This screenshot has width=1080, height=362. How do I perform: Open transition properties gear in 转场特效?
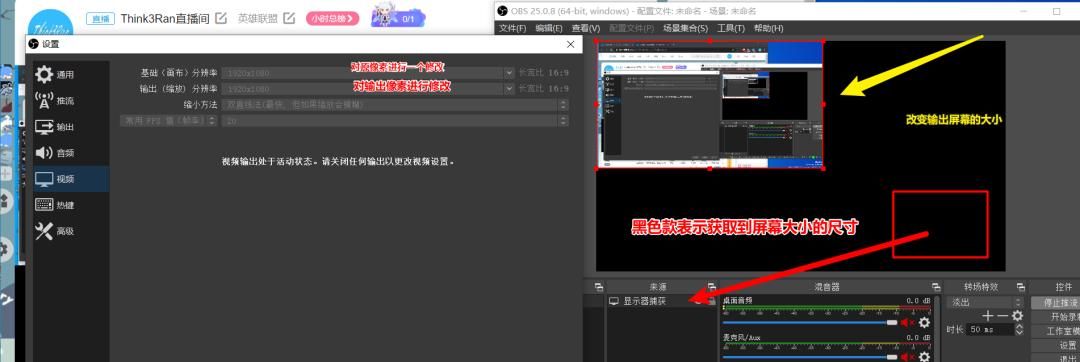tap(1017, 316)
